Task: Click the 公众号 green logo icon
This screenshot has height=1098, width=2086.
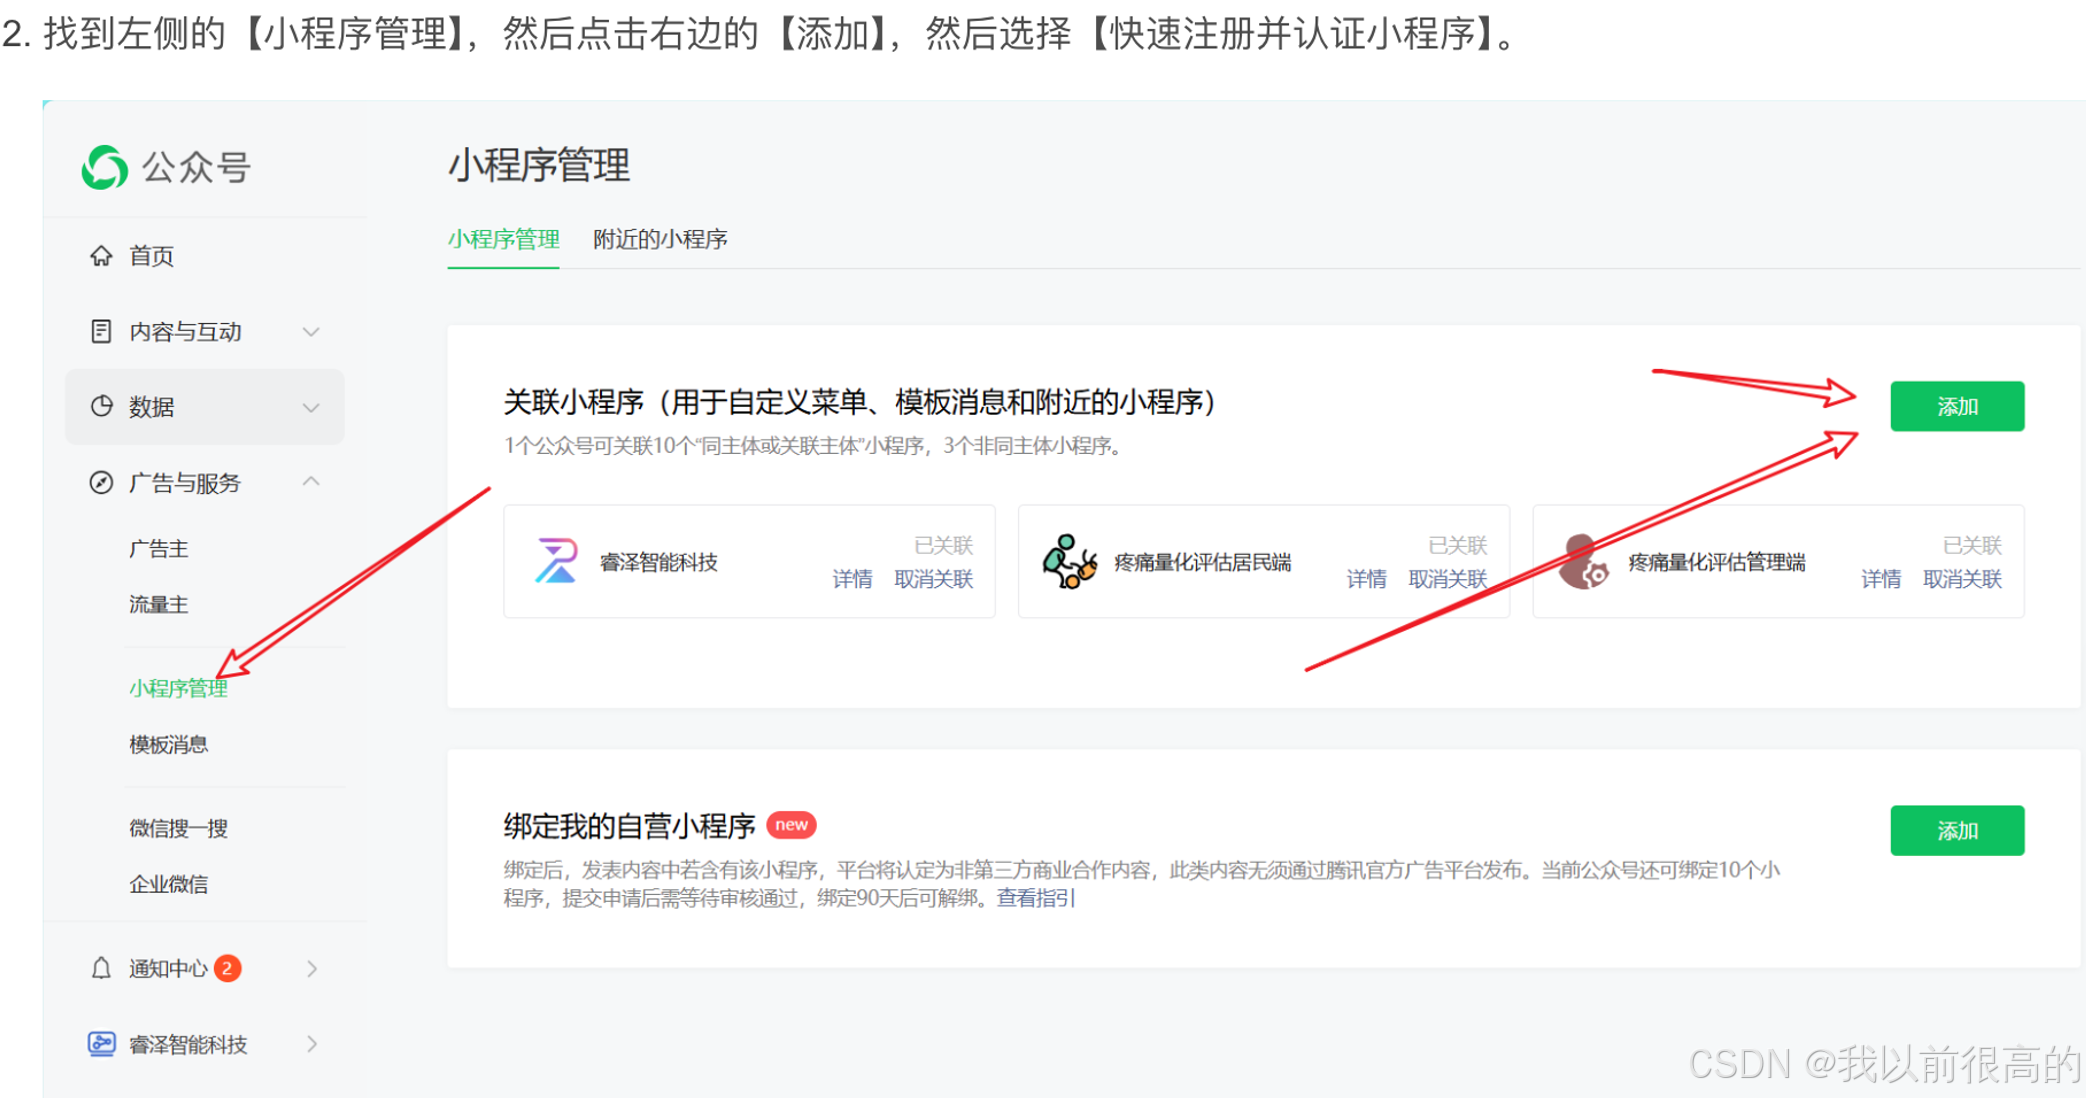Action: click(104, 167)
